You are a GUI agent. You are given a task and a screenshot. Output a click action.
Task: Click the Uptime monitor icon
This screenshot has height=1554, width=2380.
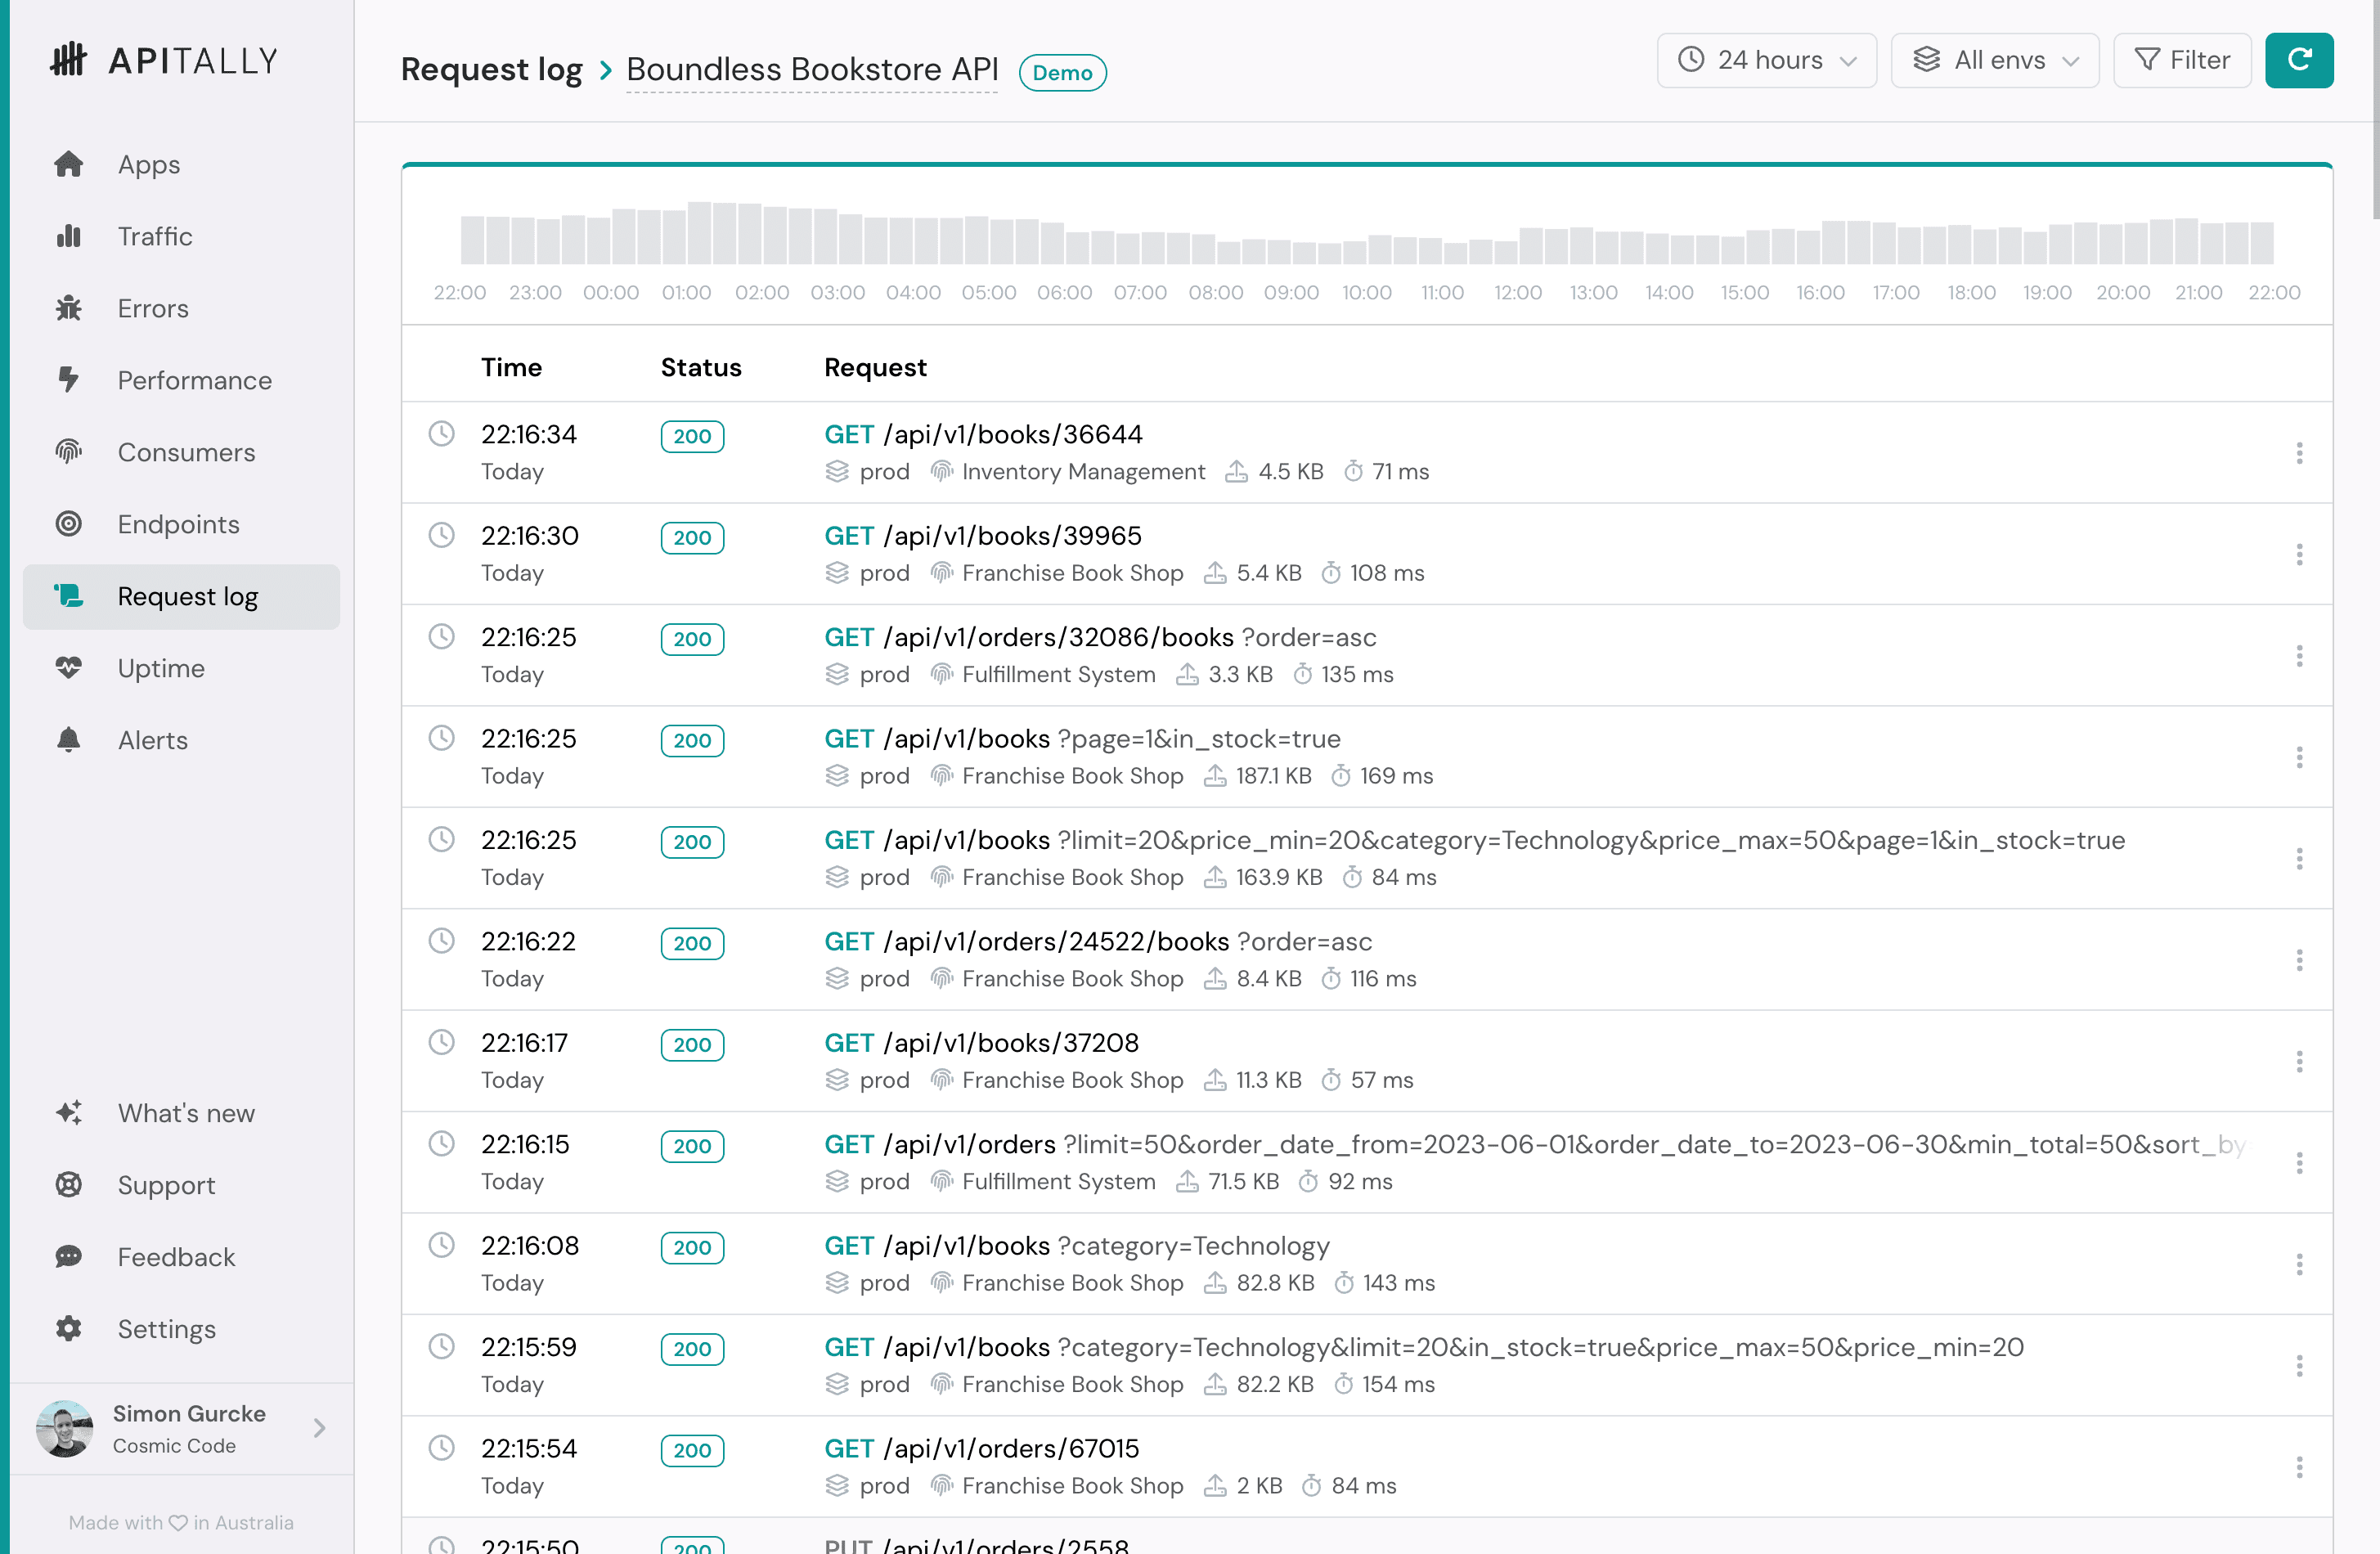(66, 667)
